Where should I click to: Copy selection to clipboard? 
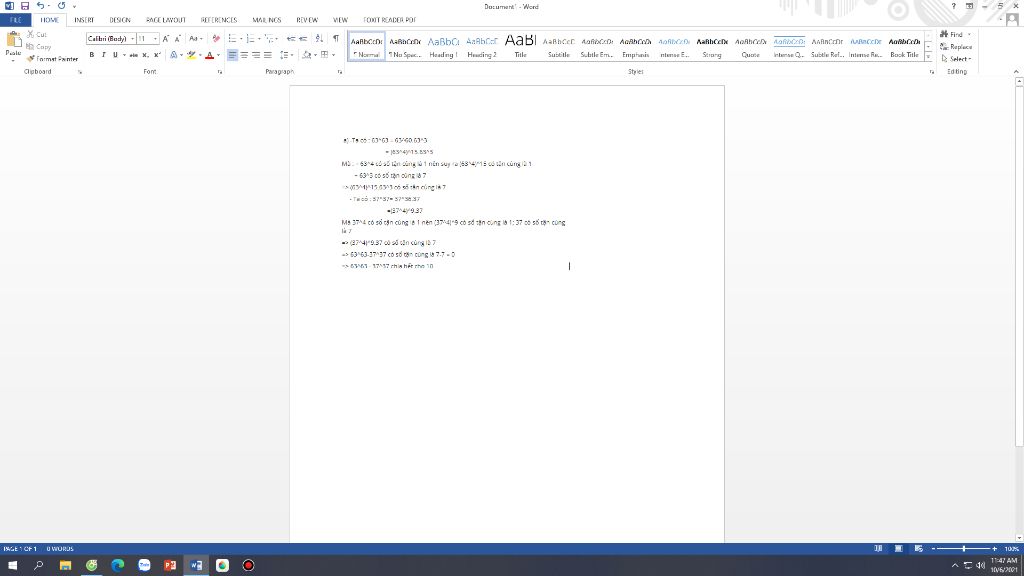pyautogui.click(x=39, y=46)
